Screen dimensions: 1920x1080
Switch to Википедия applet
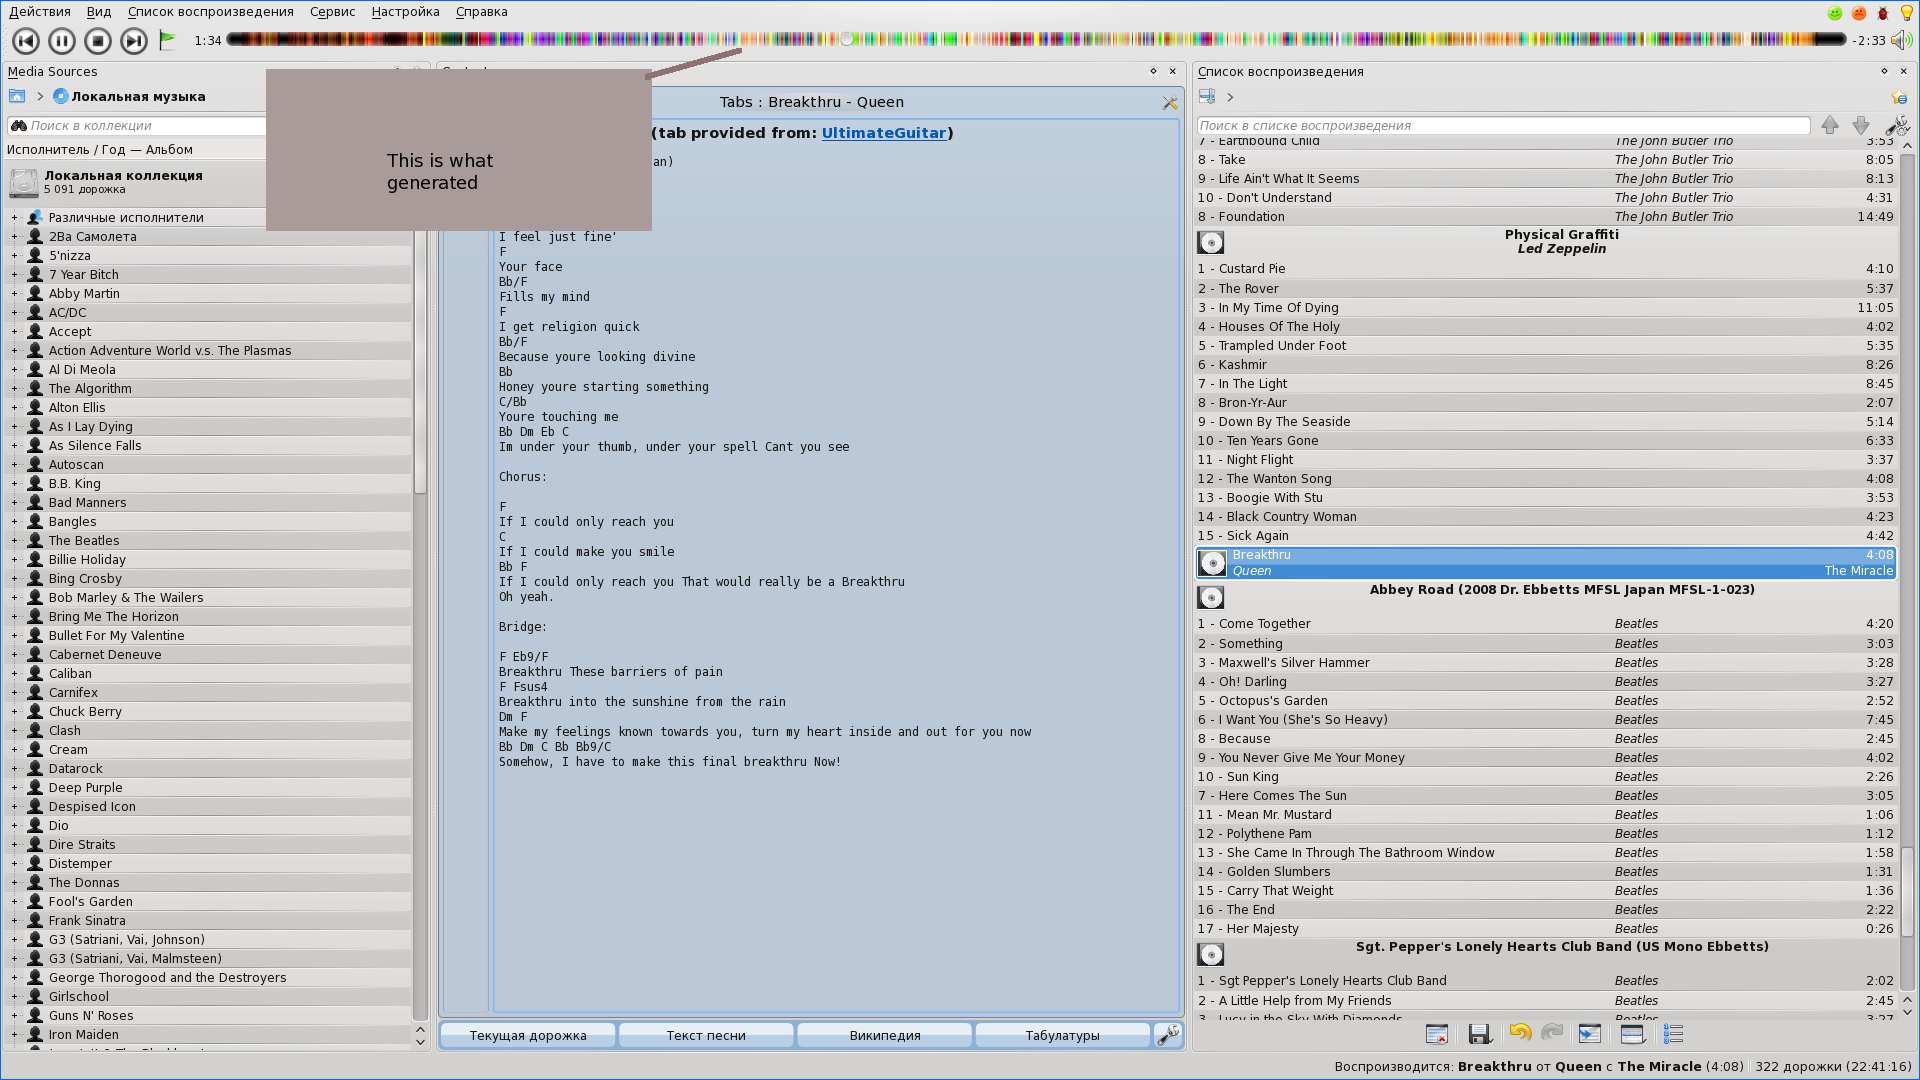point(885,1036)
